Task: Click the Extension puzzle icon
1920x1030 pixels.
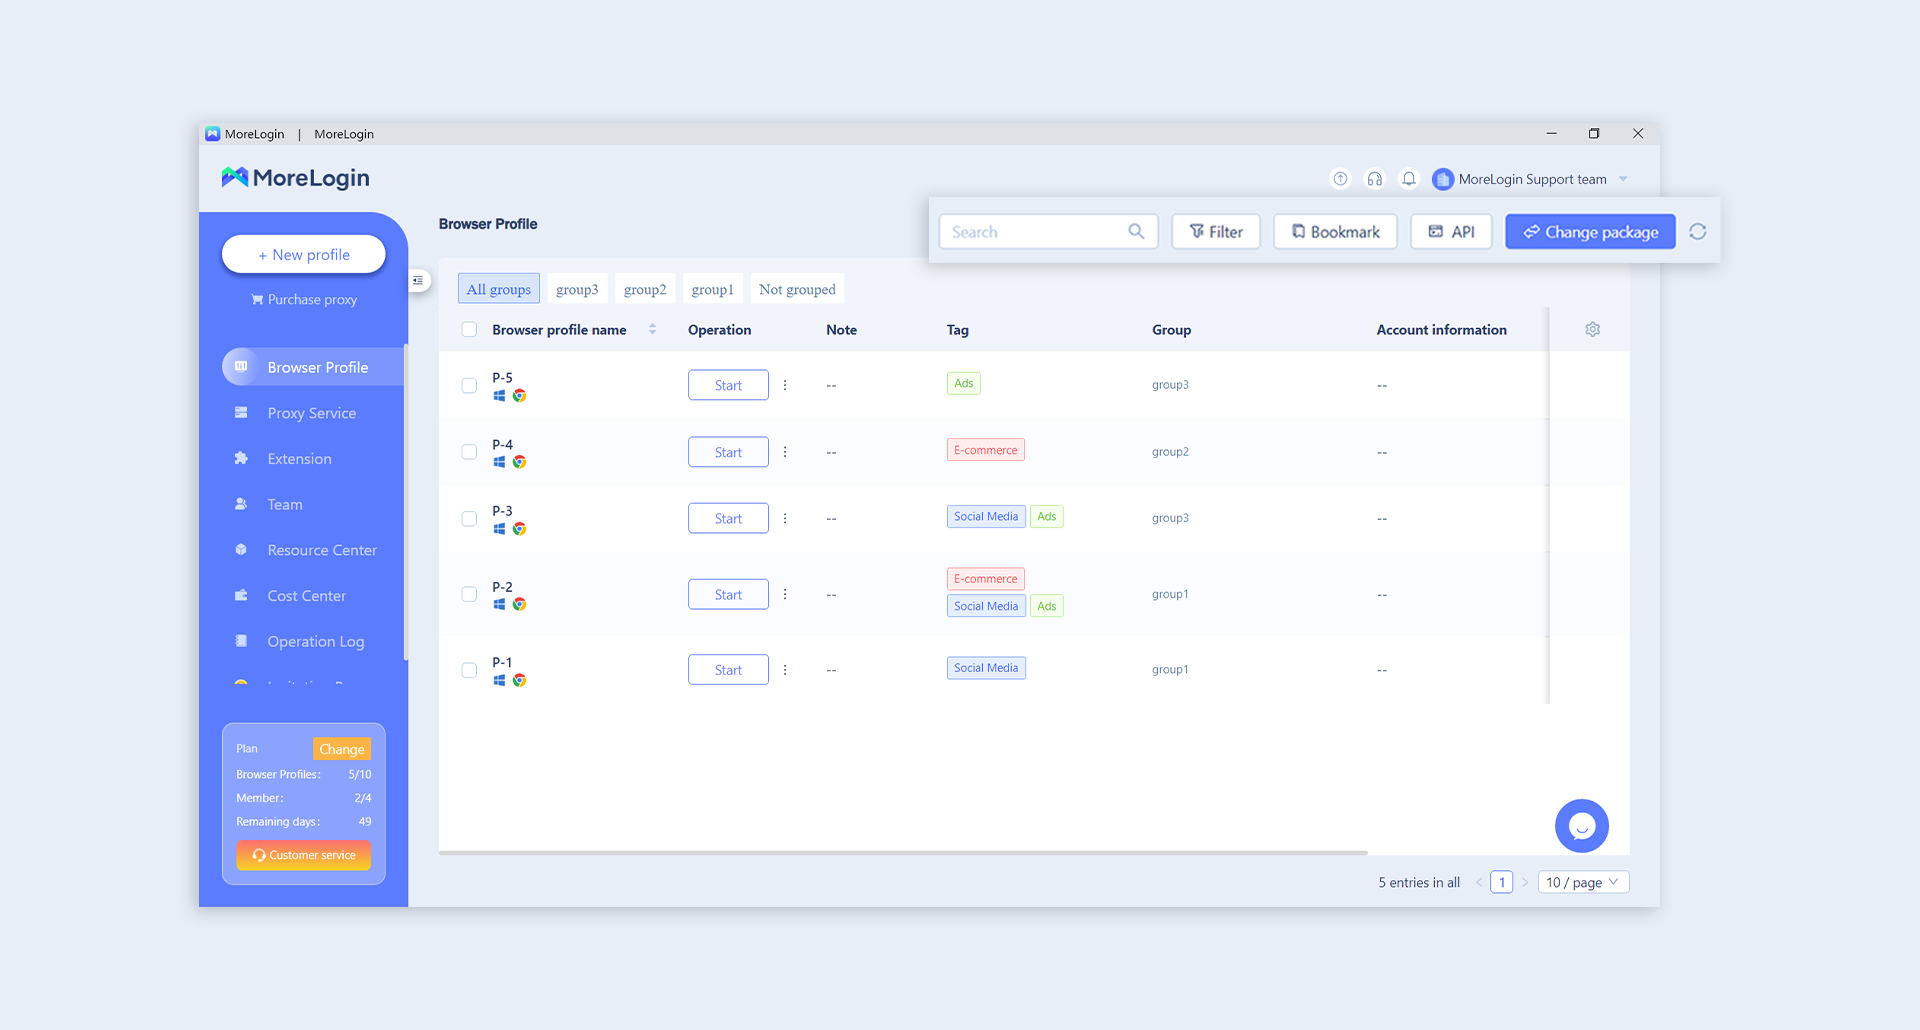Action: [241, 458]
